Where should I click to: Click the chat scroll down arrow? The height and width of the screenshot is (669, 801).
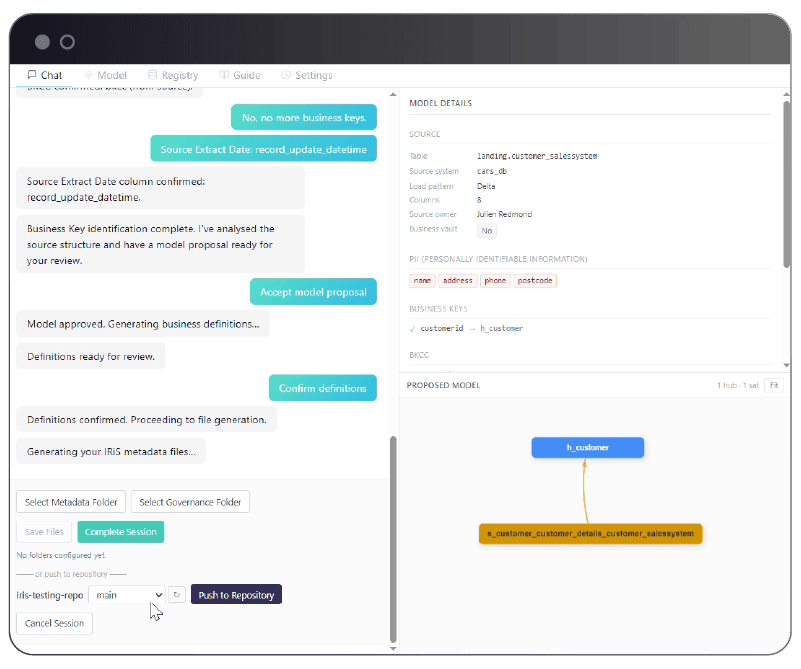(x=393, y=649)
